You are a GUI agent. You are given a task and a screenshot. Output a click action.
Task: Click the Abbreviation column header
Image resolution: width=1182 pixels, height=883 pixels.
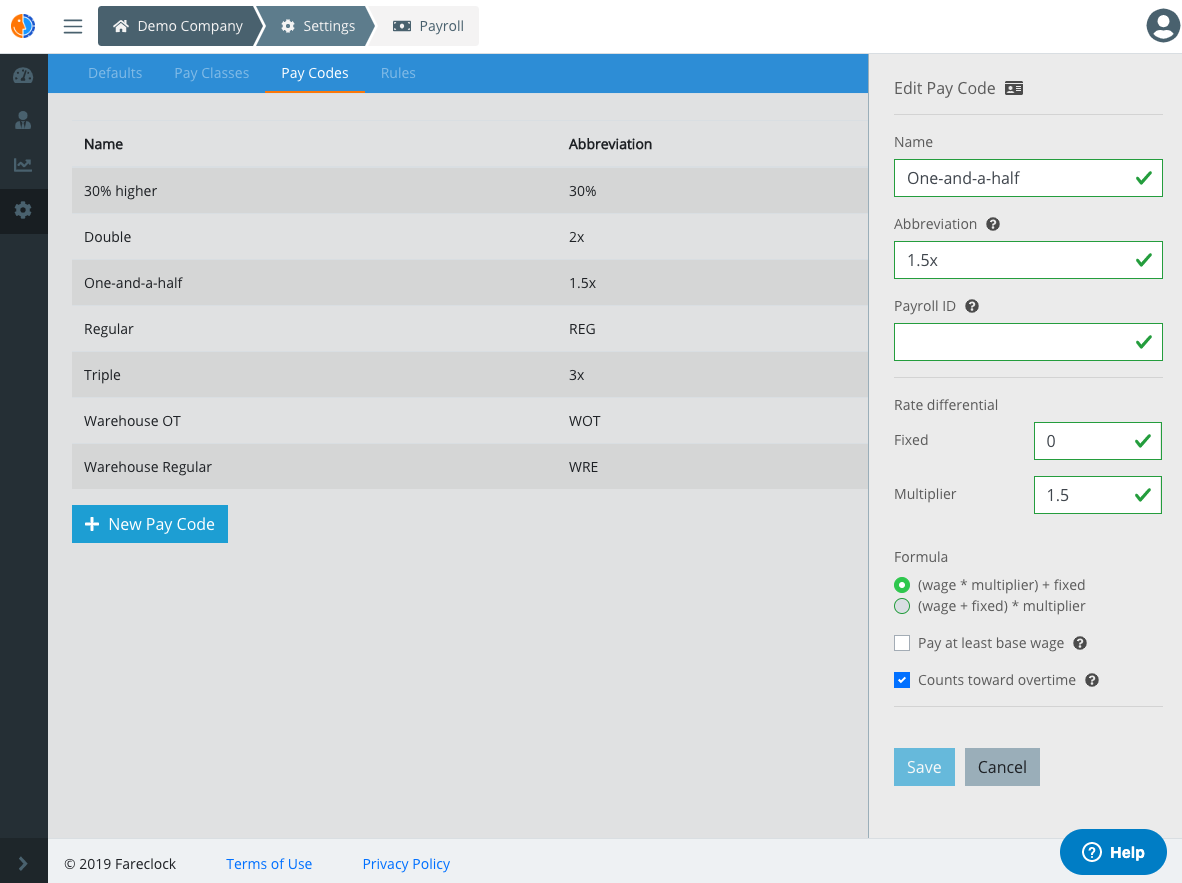click(x=610, y=144)
